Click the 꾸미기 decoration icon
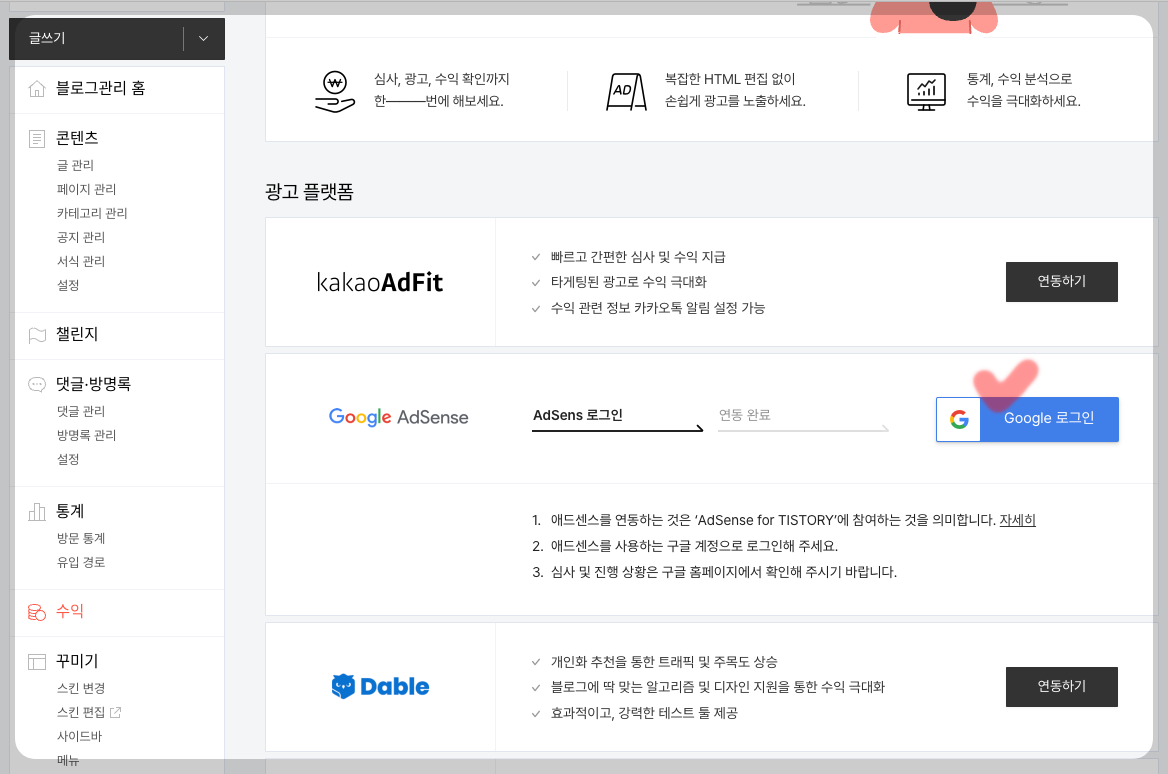Image resolution: width=1168 pixels, height=774 pixels. (x=39, y=660)
